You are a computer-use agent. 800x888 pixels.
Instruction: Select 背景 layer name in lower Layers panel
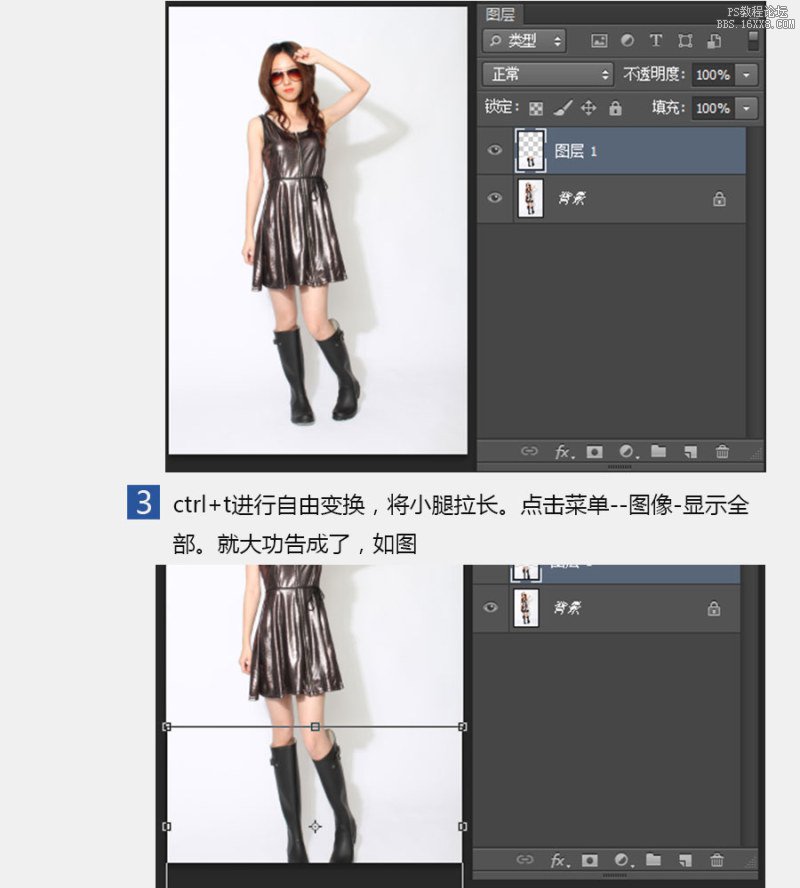point(567,608)
